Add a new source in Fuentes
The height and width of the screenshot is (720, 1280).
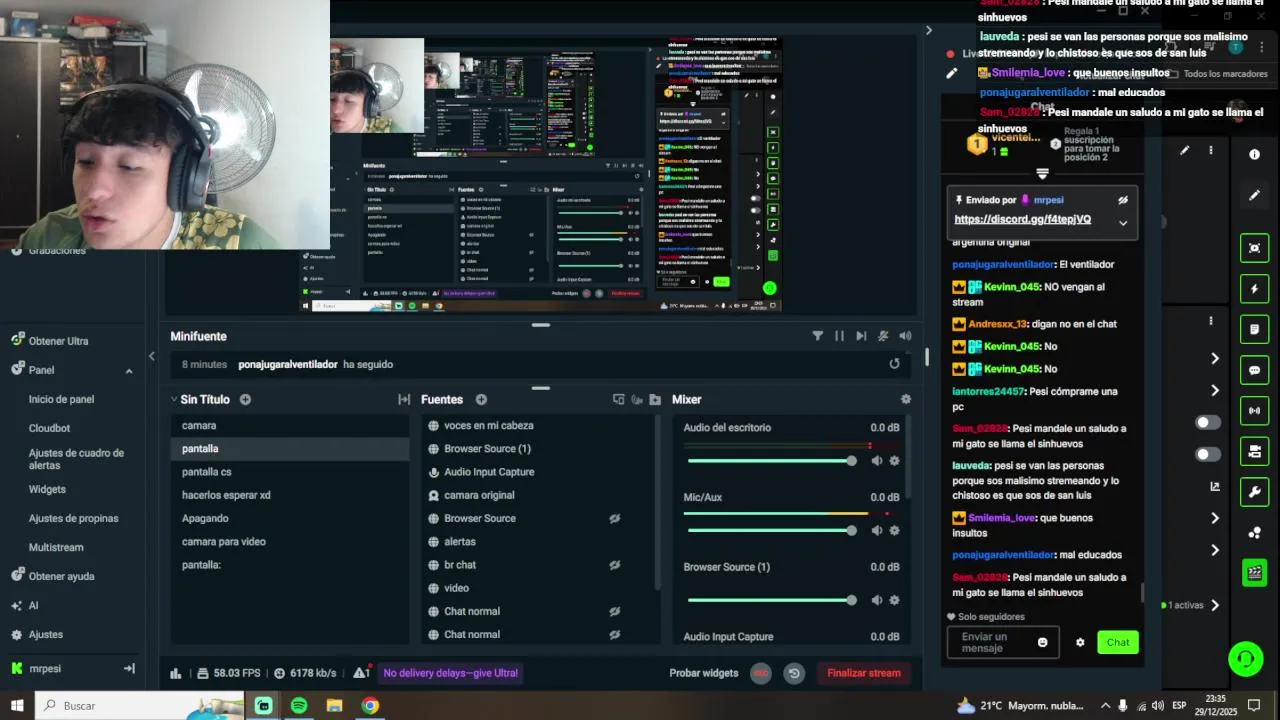click(481, 399)
